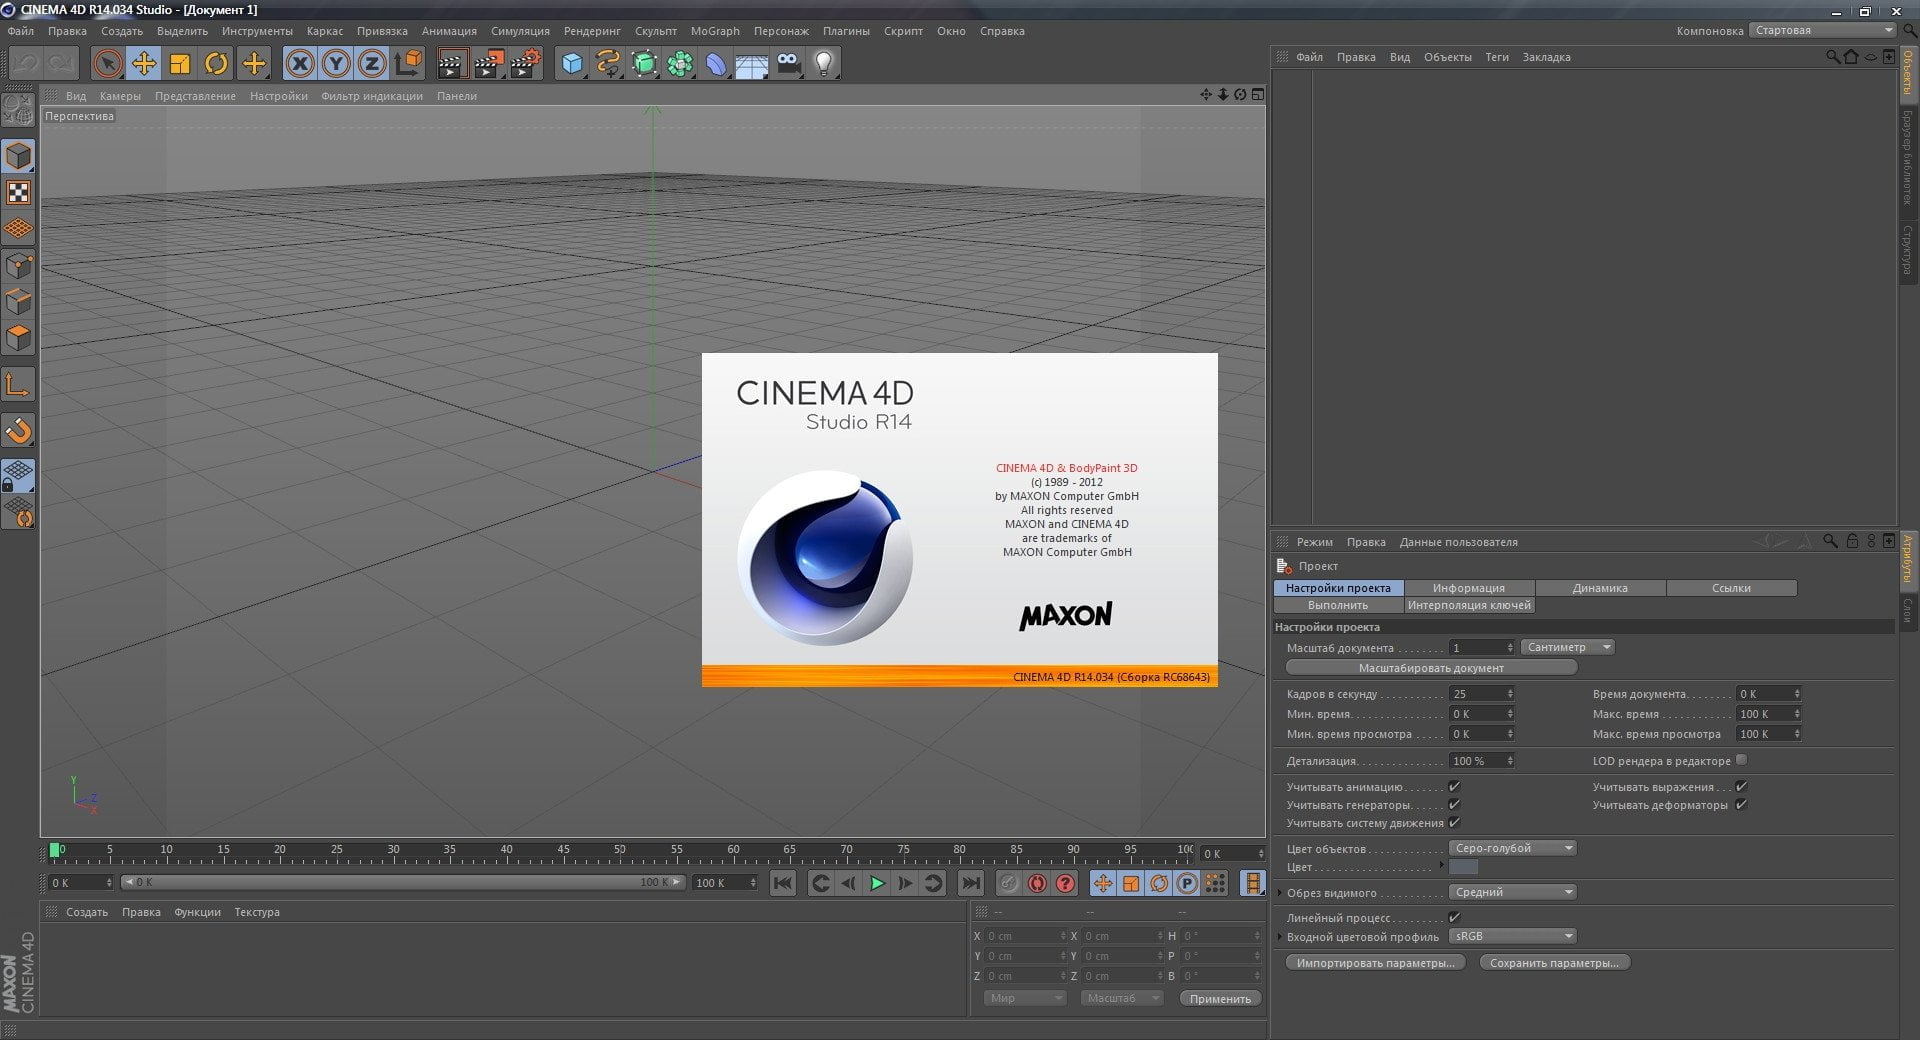Open the 'Симуляция' menu
The height and width of the screenshot is (1040, 1920).
[520, 31]
